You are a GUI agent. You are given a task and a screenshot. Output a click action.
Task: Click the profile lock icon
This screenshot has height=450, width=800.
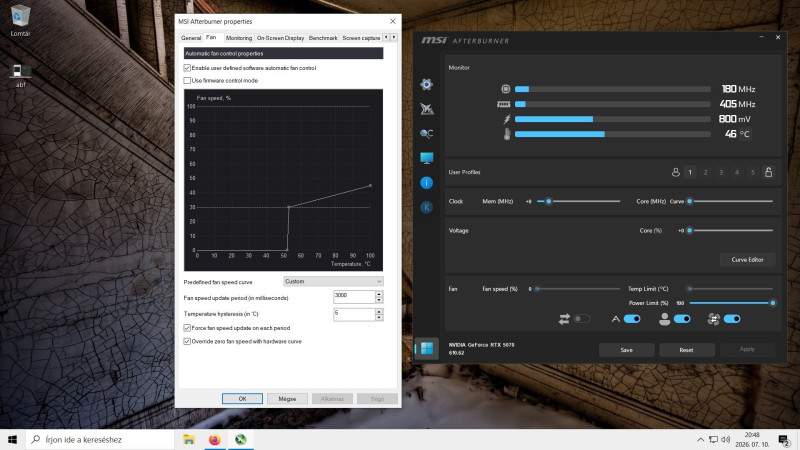click(x=768, y=172)
